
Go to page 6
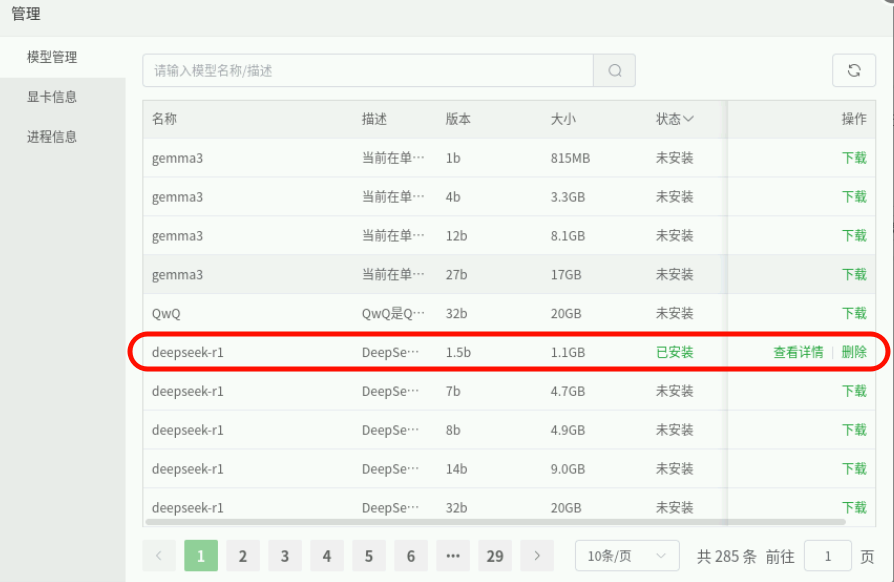click(x=411, y=556)
